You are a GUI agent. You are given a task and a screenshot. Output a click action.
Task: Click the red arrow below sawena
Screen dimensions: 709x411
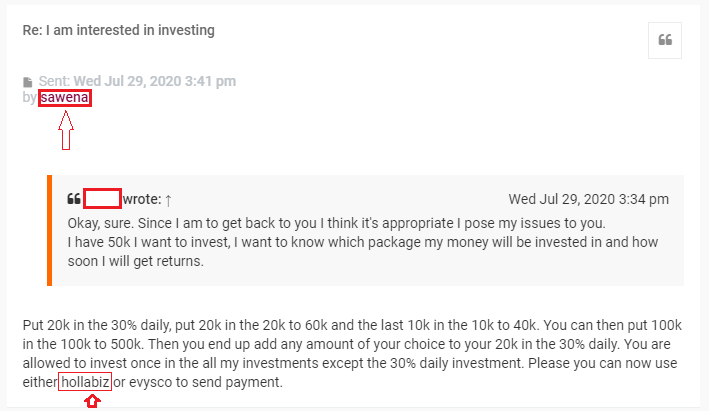point(66,130)
